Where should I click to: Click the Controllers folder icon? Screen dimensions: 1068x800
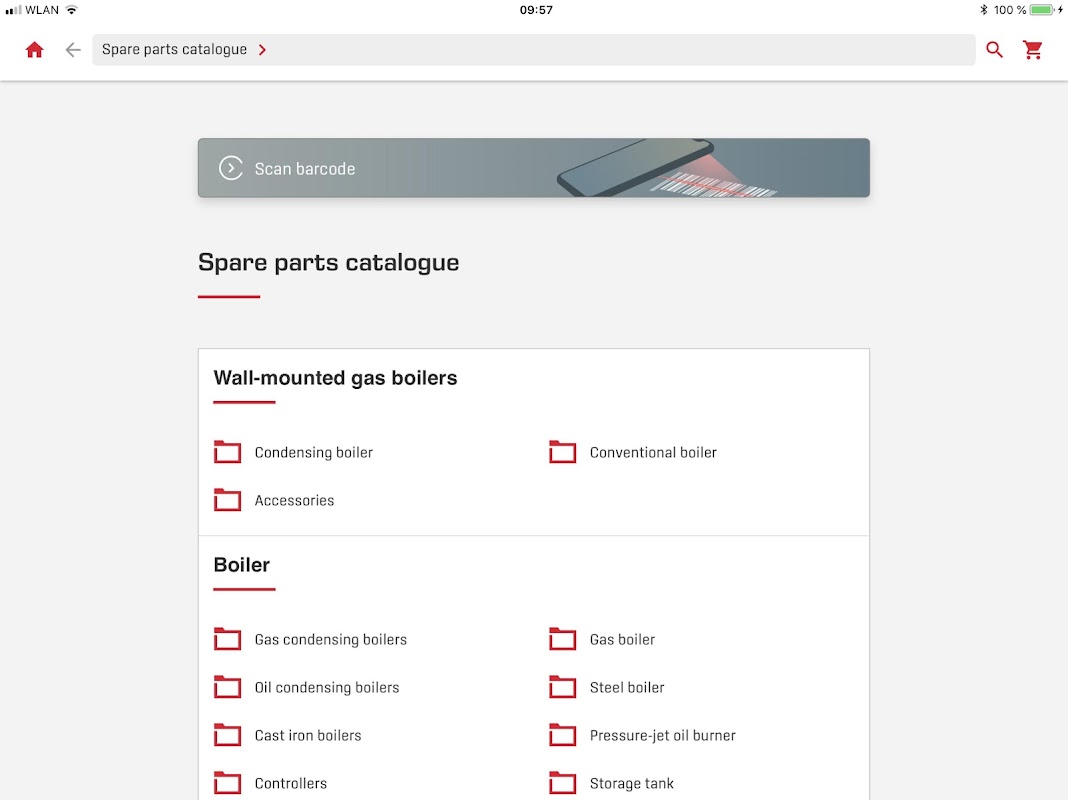click(227, 783)
